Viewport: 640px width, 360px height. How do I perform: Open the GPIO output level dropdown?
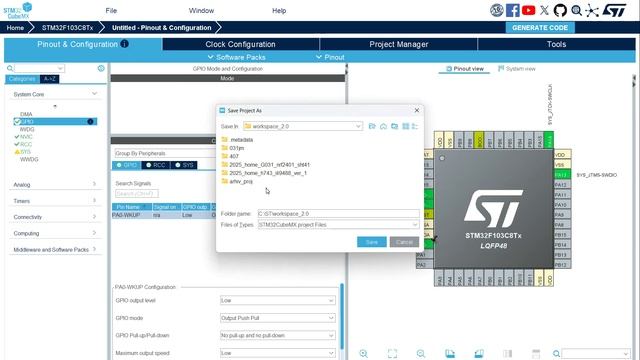pos(278,300)
